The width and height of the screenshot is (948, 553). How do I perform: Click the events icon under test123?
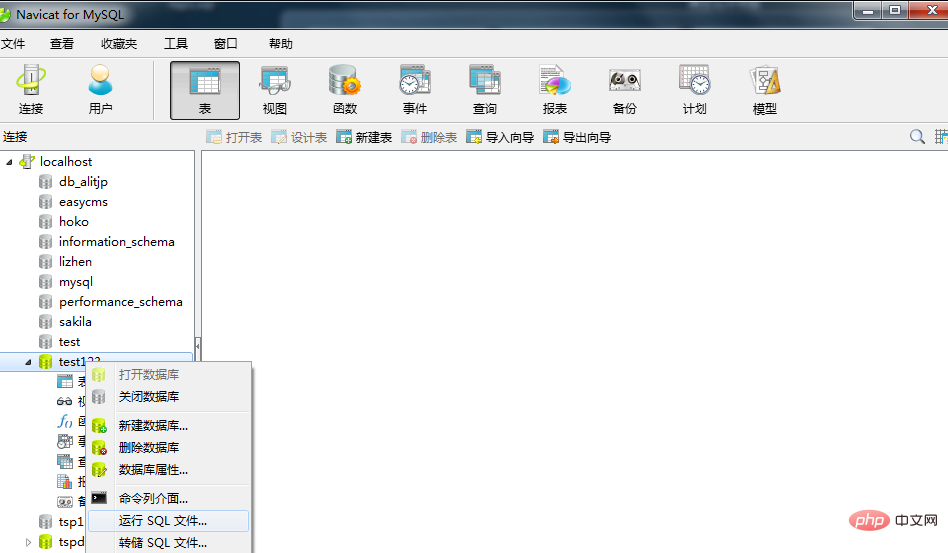coord(65,441)
